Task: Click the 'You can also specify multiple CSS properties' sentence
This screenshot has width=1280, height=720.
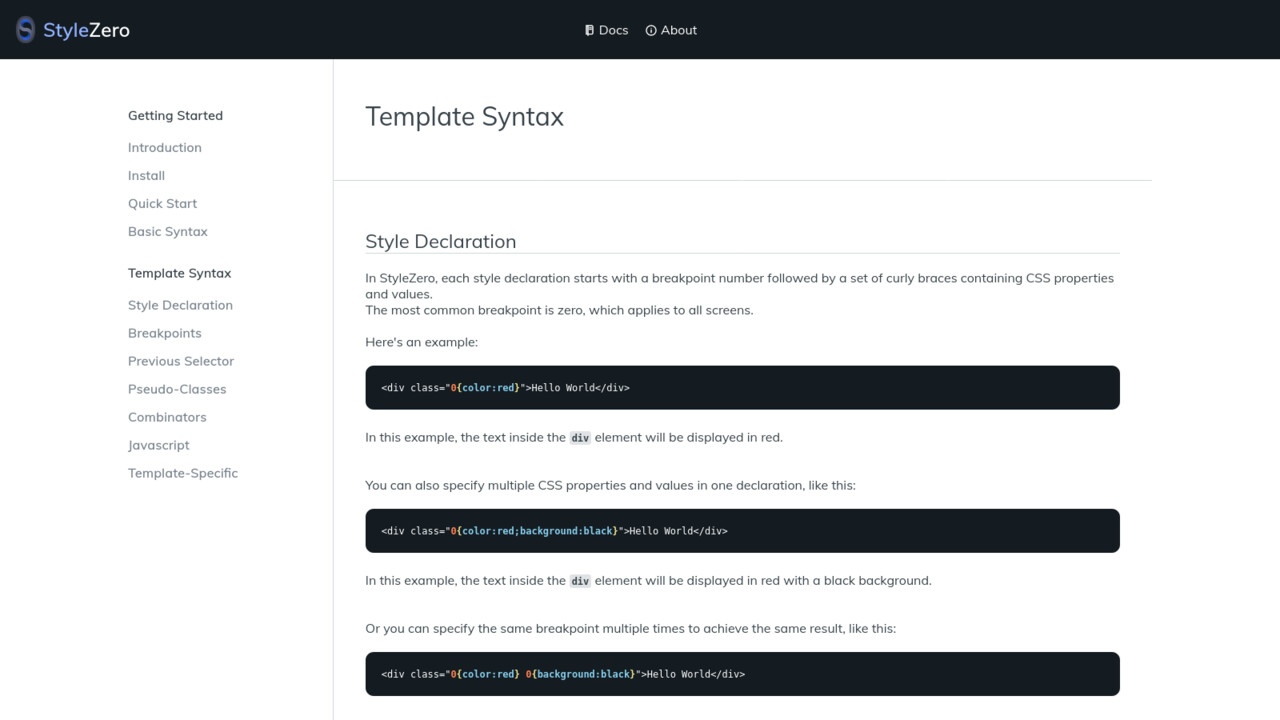Action: pos(611,485)
